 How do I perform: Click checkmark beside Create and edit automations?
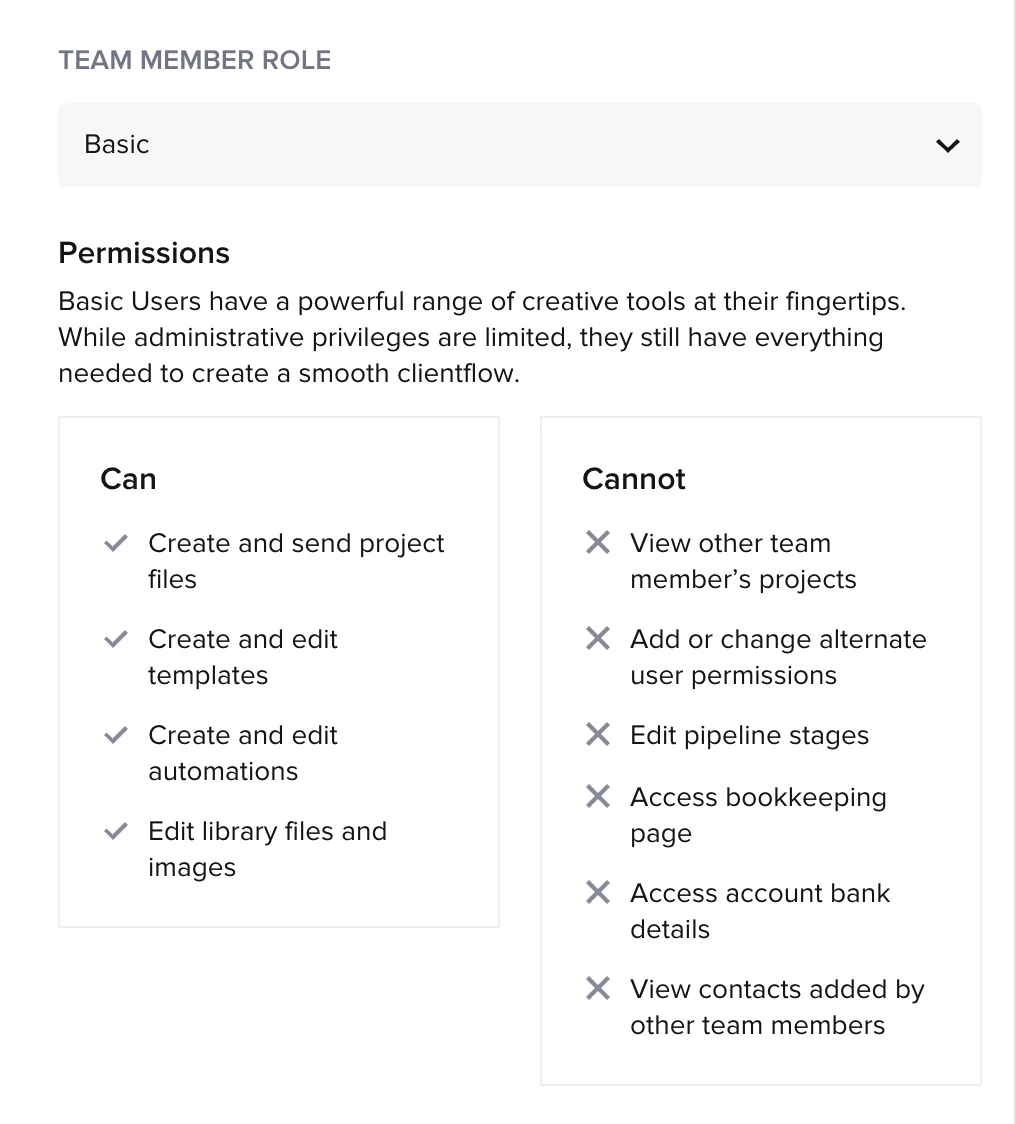(x=116, y=736)
